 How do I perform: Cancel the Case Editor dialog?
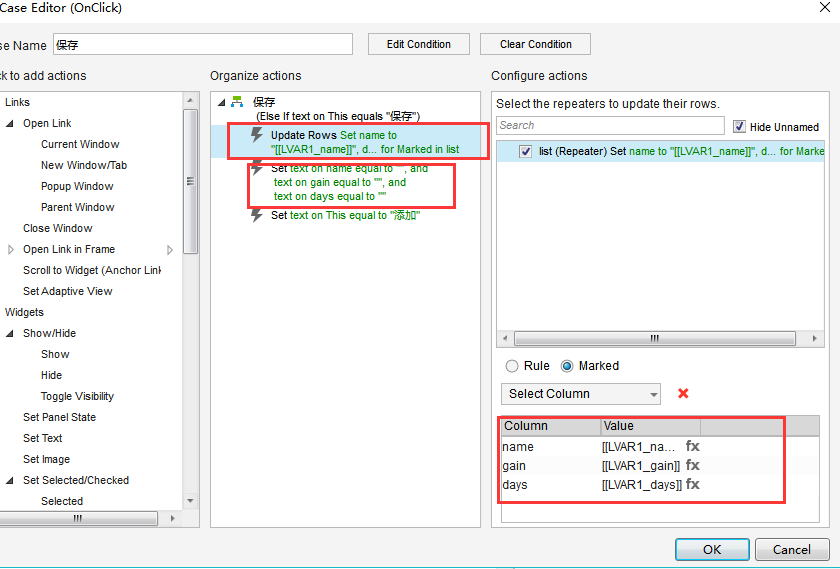[x=792, y=550]
